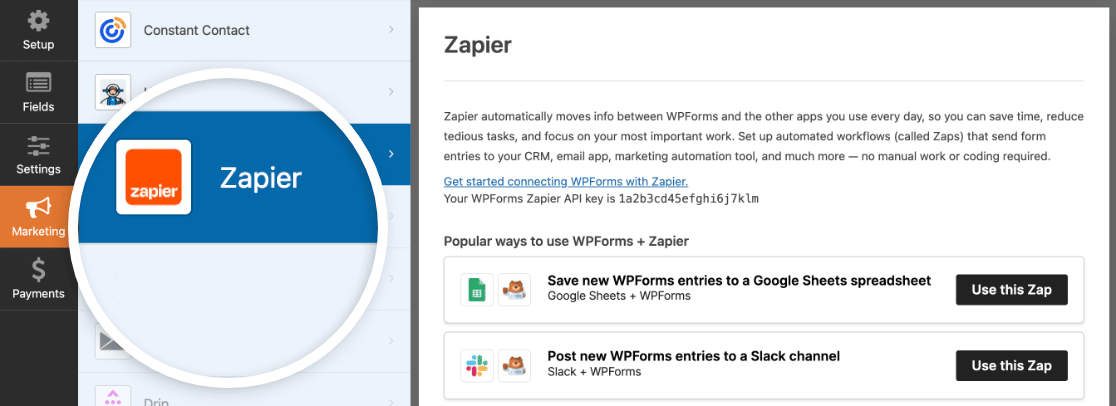The width and height of the screenshot is (1116, 406).
Task: Click WPForms mascot icon beside Slack
Action: (514, 366)
